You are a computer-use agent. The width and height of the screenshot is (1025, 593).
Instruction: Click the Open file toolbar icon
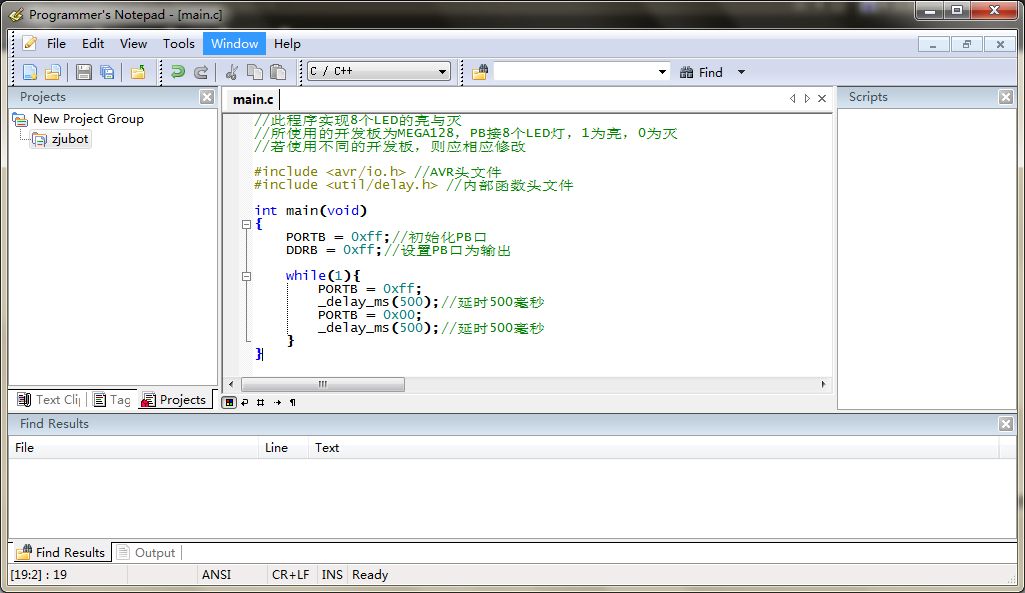pos(53,72)
